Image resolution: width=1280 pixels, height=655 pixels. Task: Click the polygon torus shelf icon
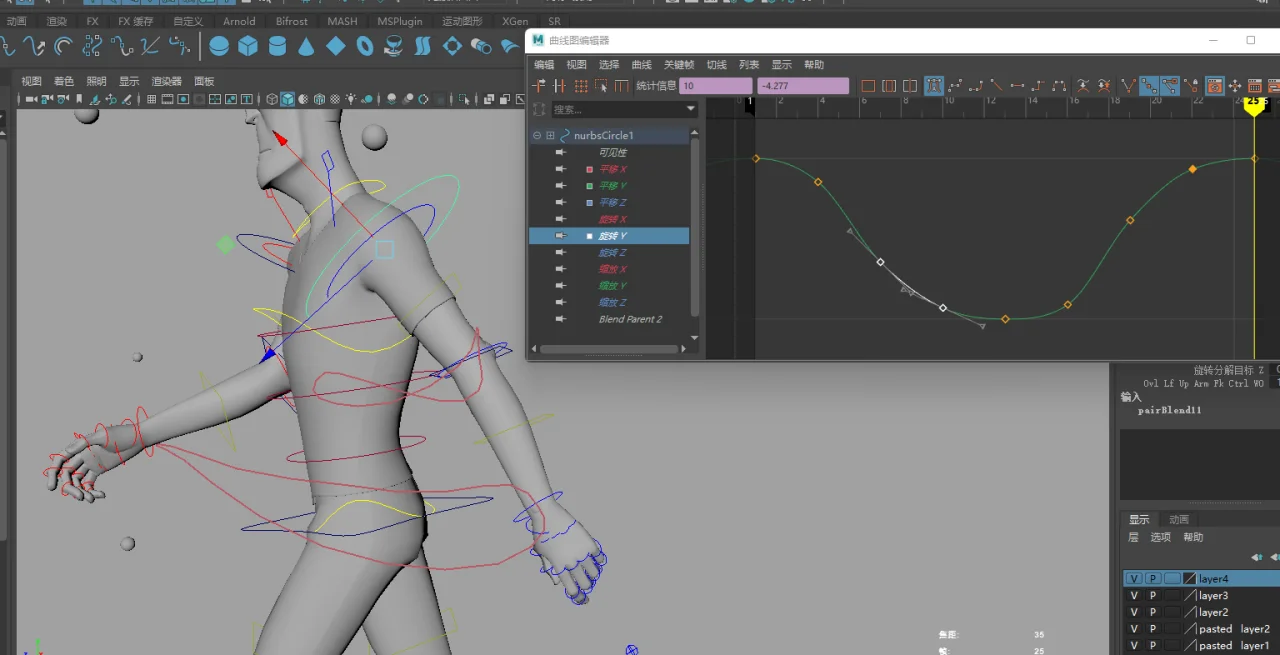pos(365,46)
